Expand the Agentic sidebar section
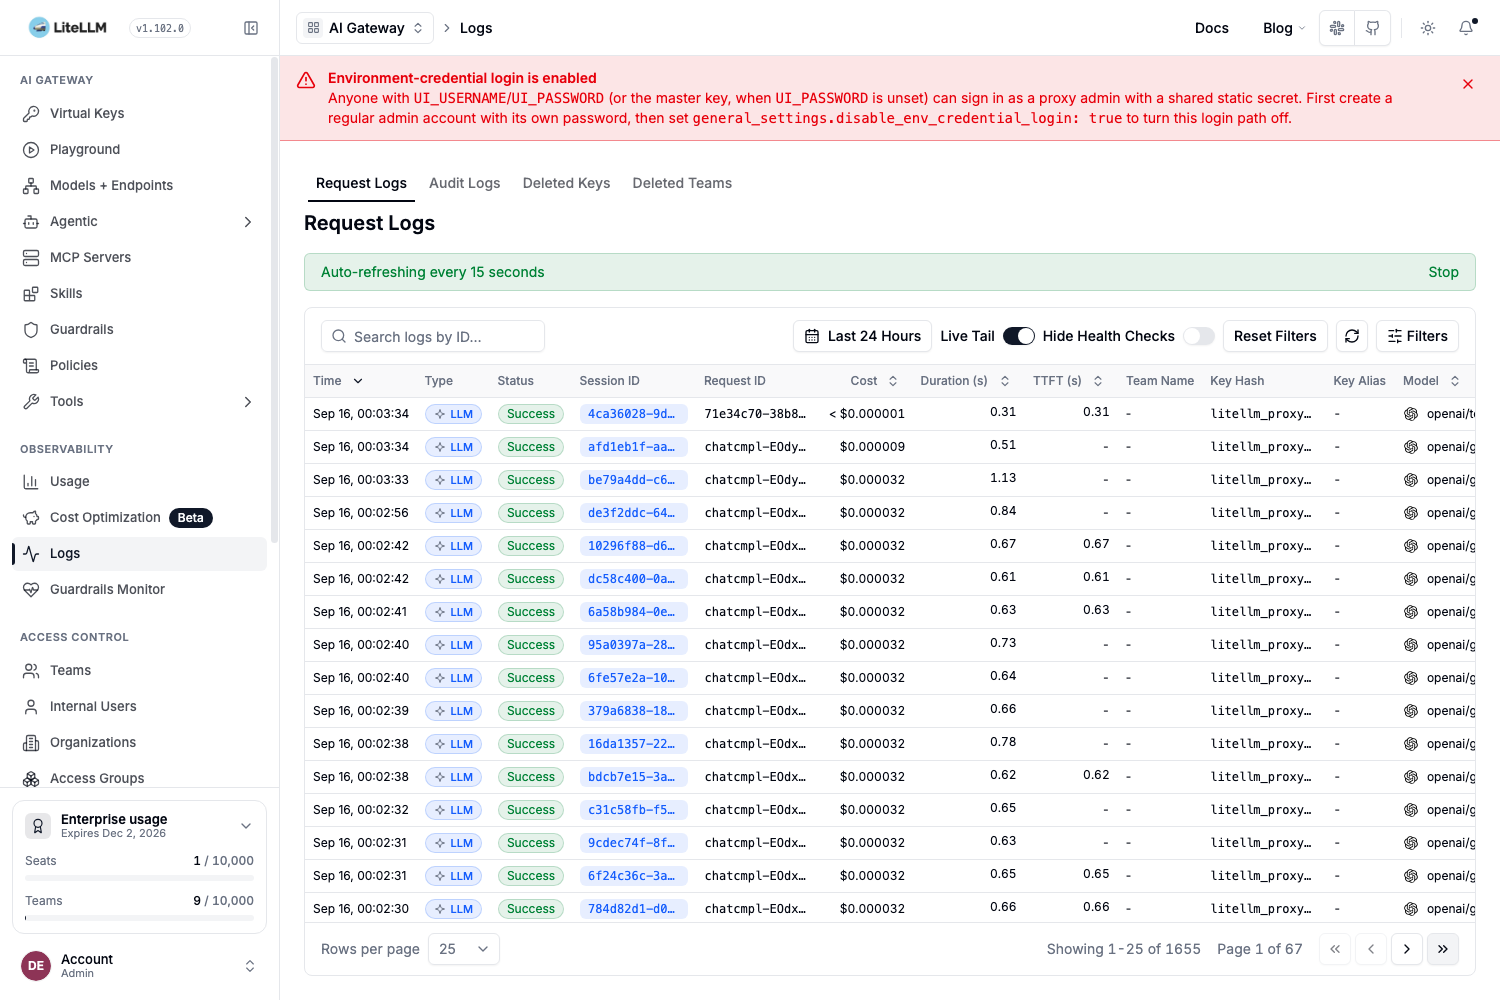The height and width of the screenshot is (1000, 1500). click(x=139, y=221)
